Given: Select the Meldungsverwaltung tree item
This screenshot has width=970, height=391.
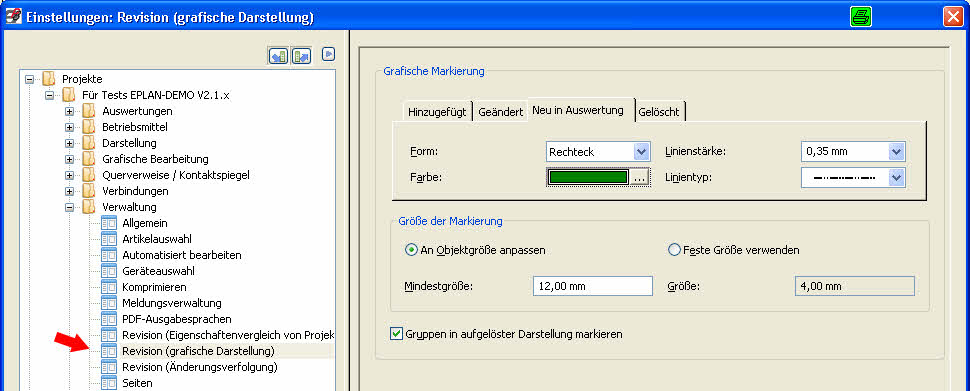Looking at the screenshot, I should tap(171, 303).
